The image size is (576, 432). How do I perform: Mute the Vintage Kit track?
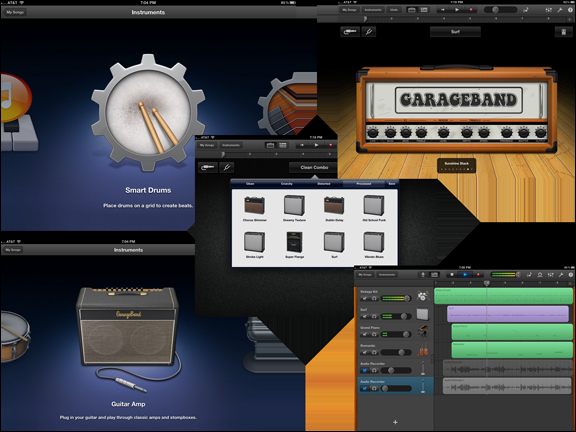364,298
